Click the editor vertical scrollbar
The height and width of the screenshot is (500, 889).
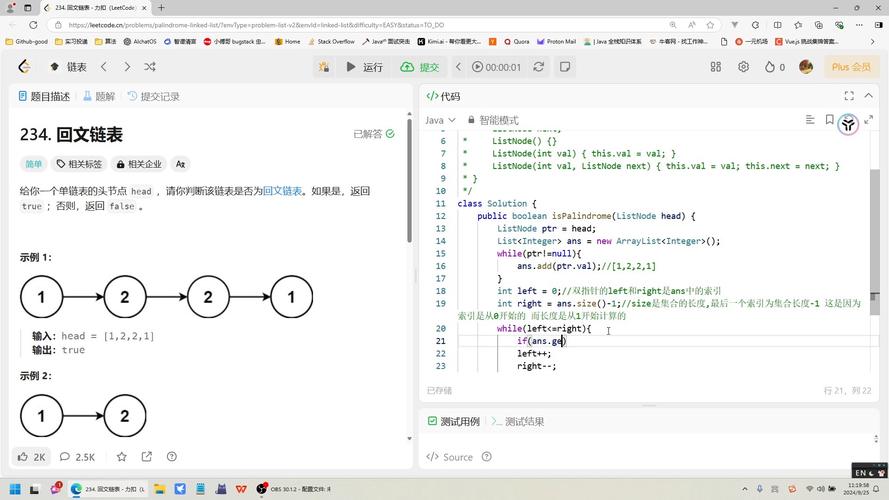pyautogui.click(x=874, y=242)
